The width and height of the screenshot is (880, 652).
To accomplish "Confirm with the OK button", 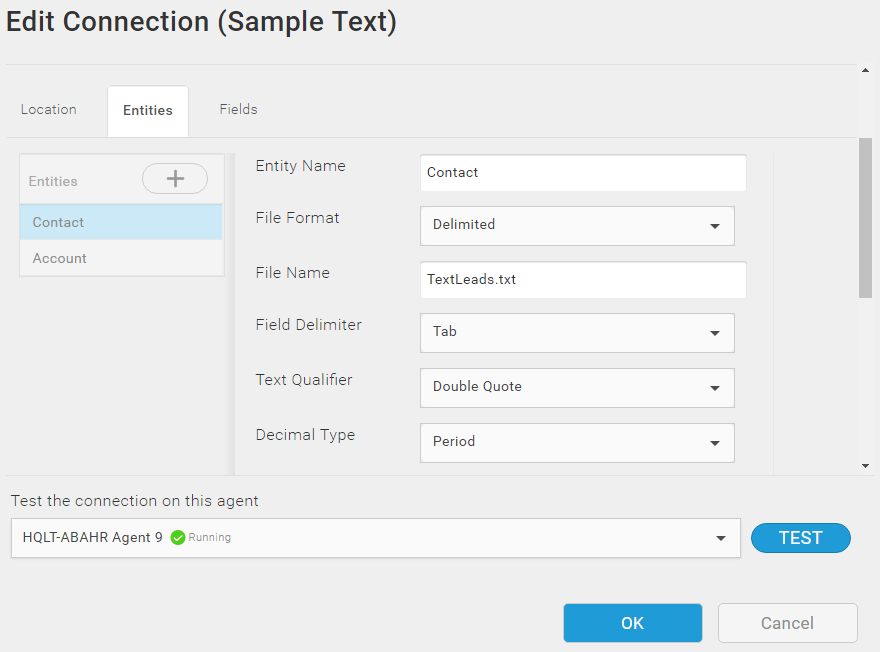I will (632, 623).
